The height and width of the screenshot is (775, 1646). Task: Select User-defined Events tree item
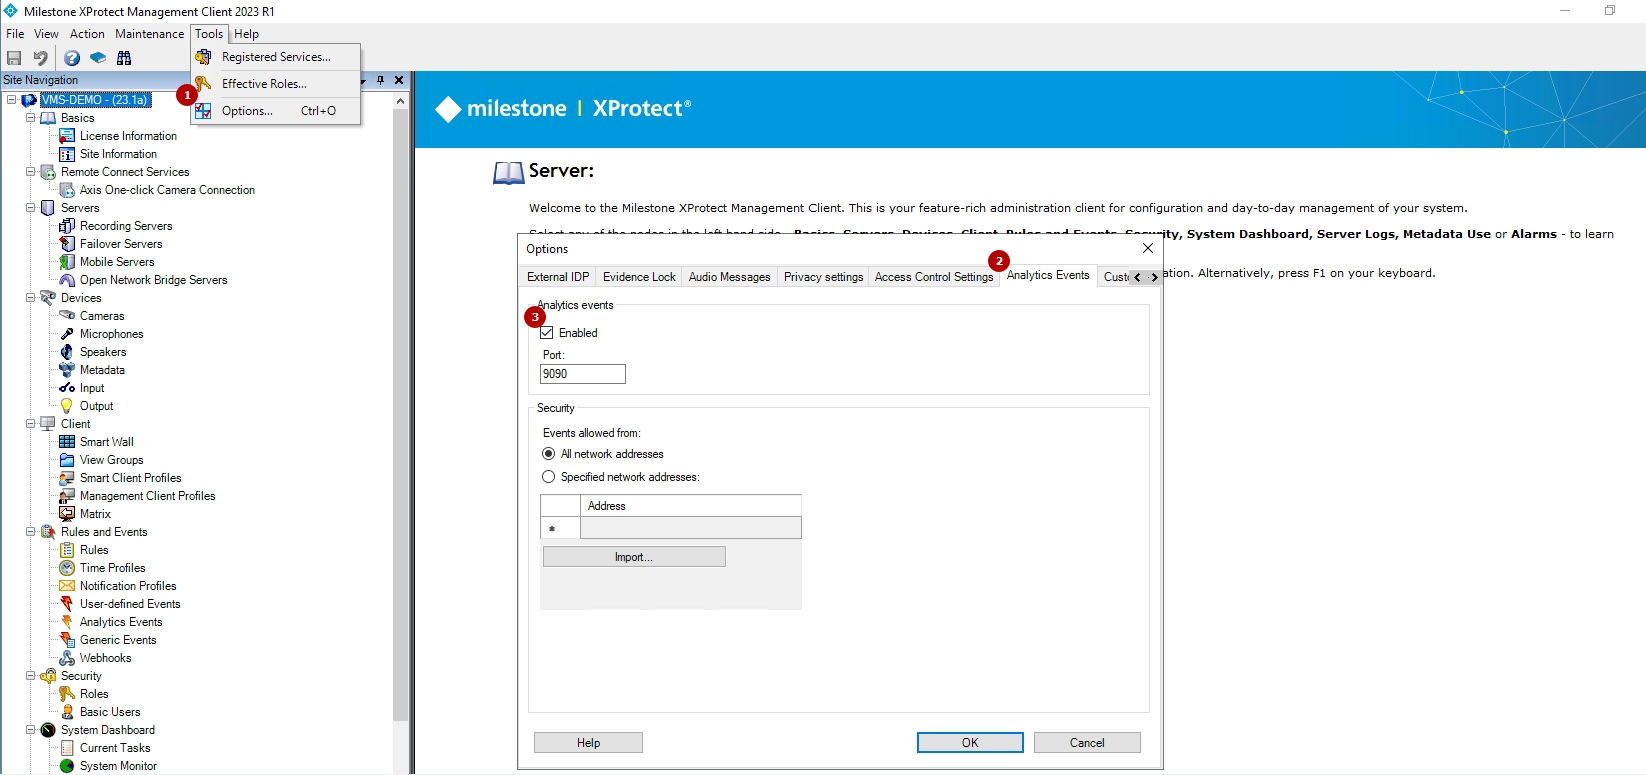click(130, 604)
